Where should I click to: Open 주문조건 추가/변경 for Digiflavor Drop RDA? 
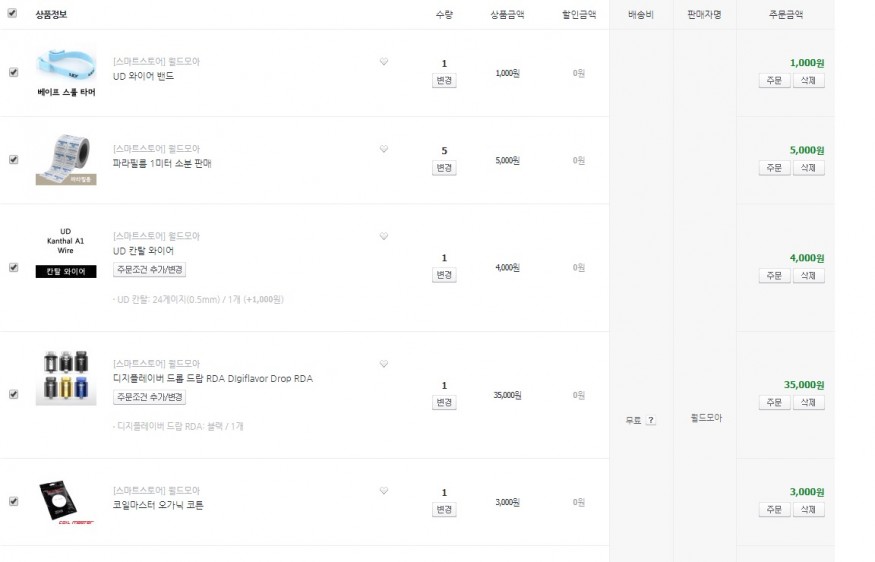[x=150, y=397]
